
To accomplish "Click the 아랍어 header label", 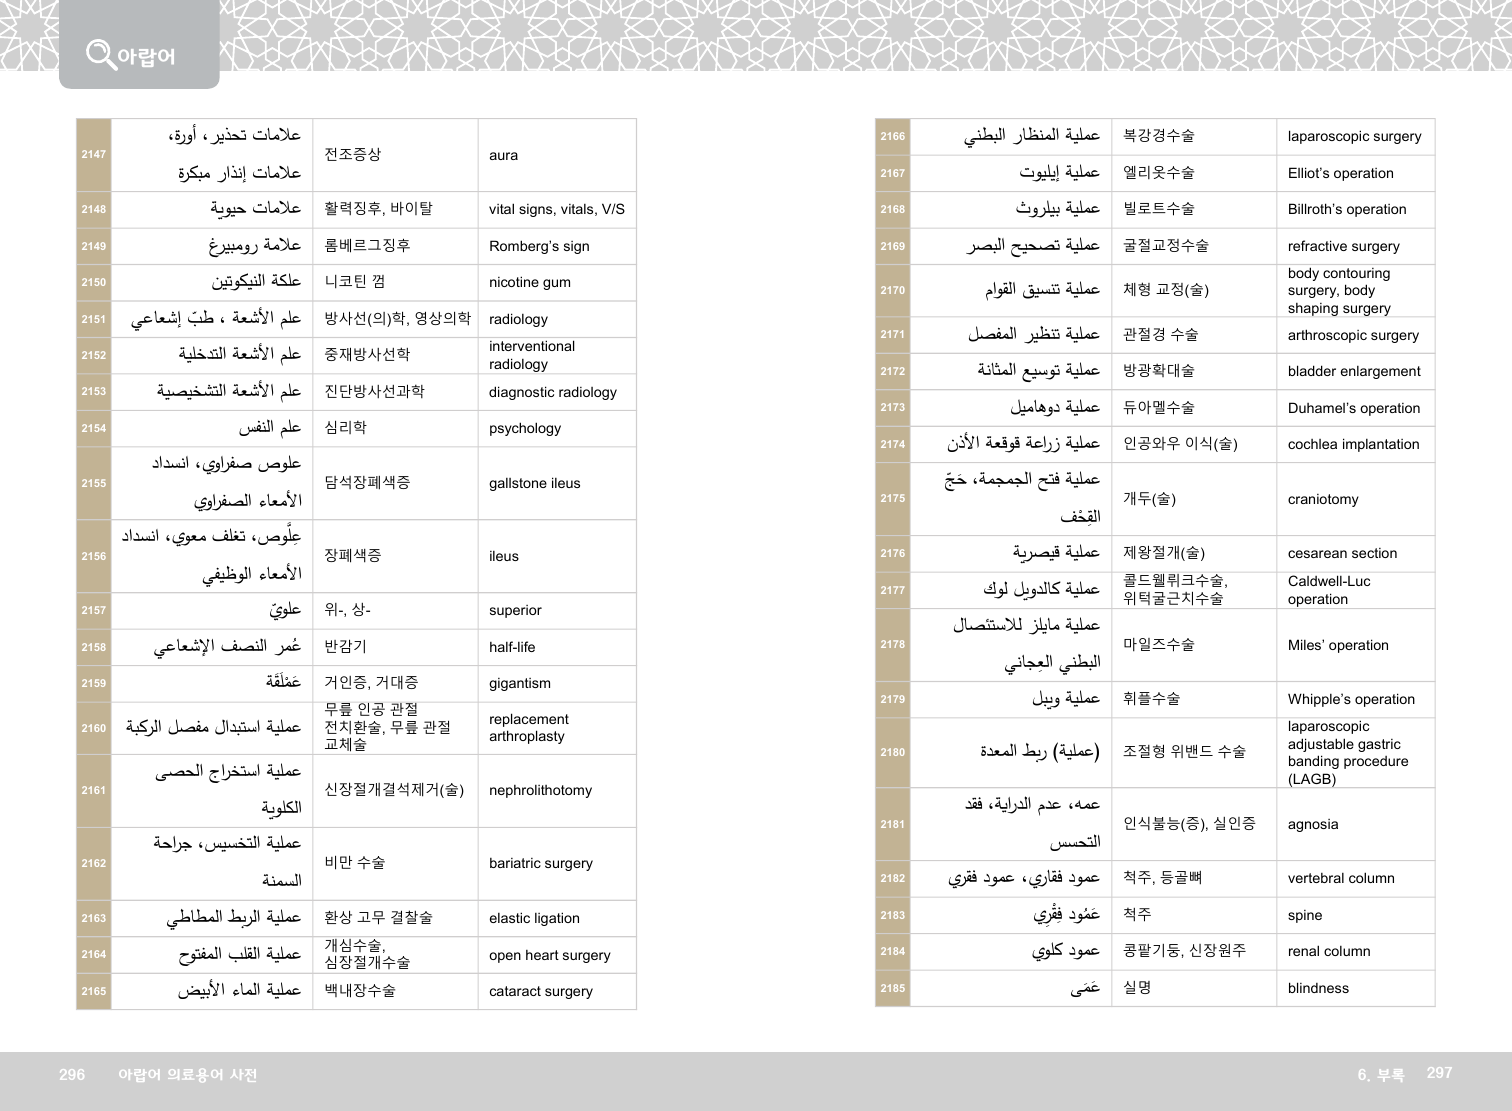I will [146, 57].
